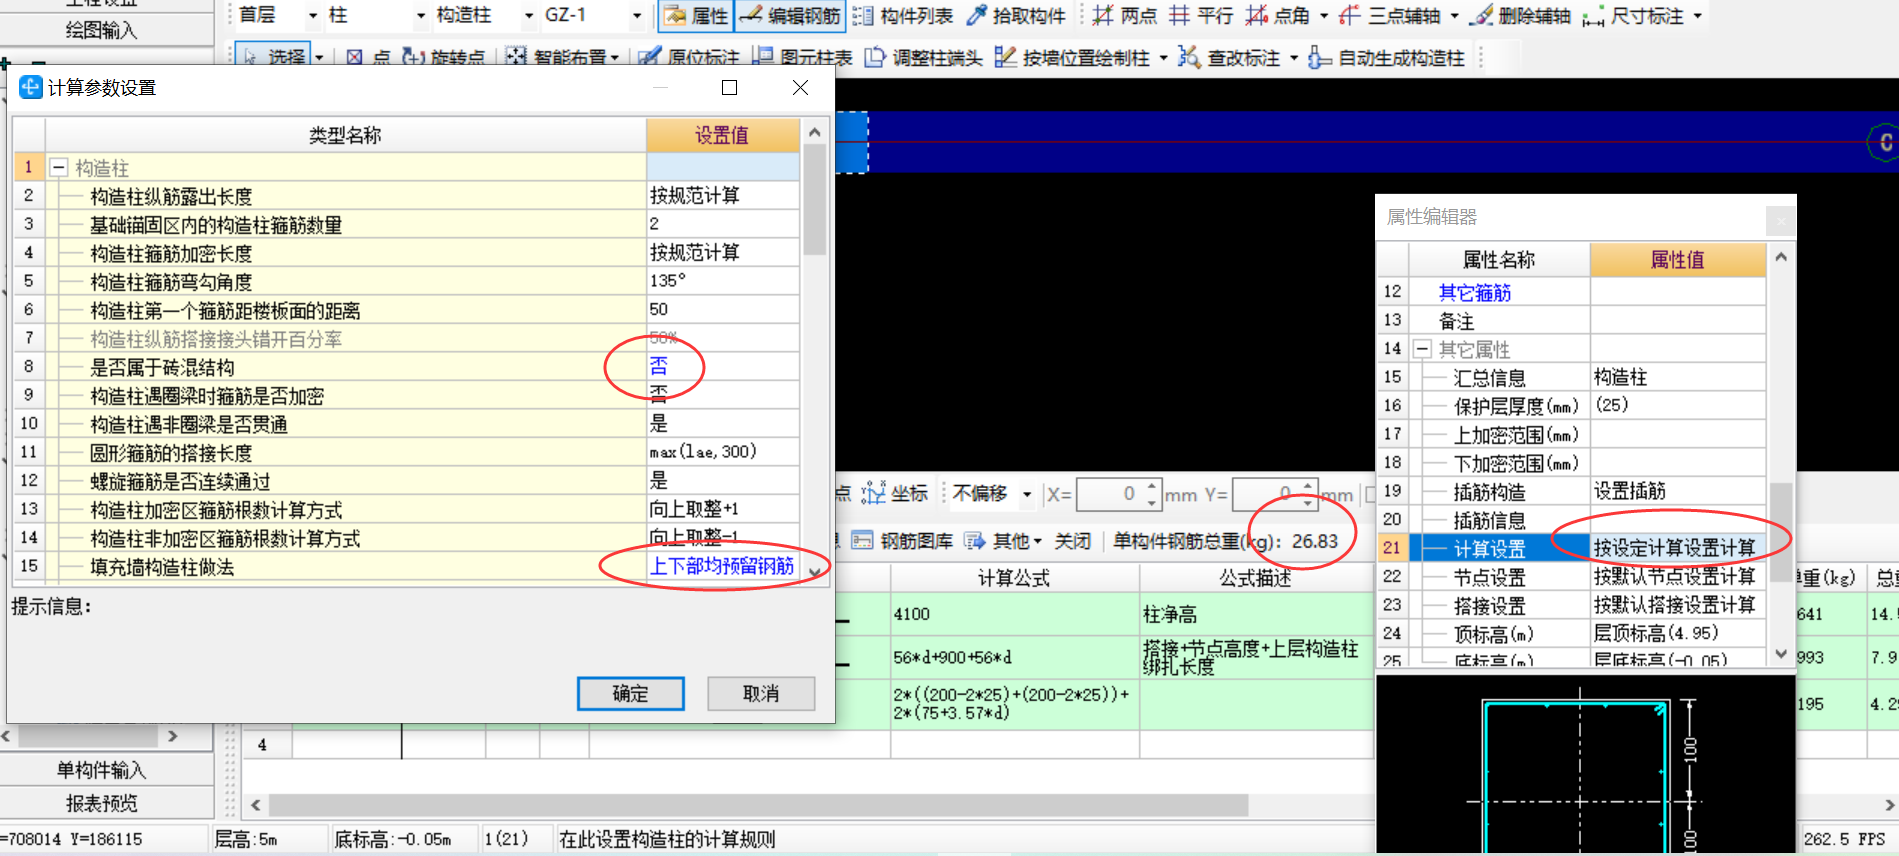Click the 构造柱纵筋露出长度 value 按规范计算
This screenshot has width=1899, height=856.
point(722,195)
